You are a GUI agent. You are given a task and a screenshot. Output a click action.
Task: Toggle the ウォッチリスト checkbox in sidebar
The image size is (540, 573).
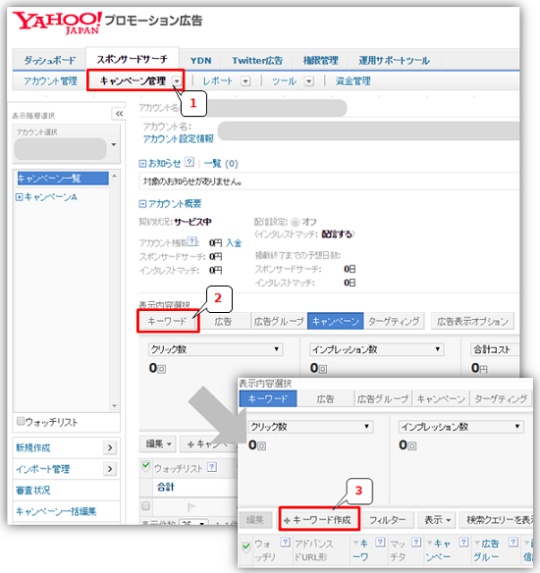pos(21,421)
